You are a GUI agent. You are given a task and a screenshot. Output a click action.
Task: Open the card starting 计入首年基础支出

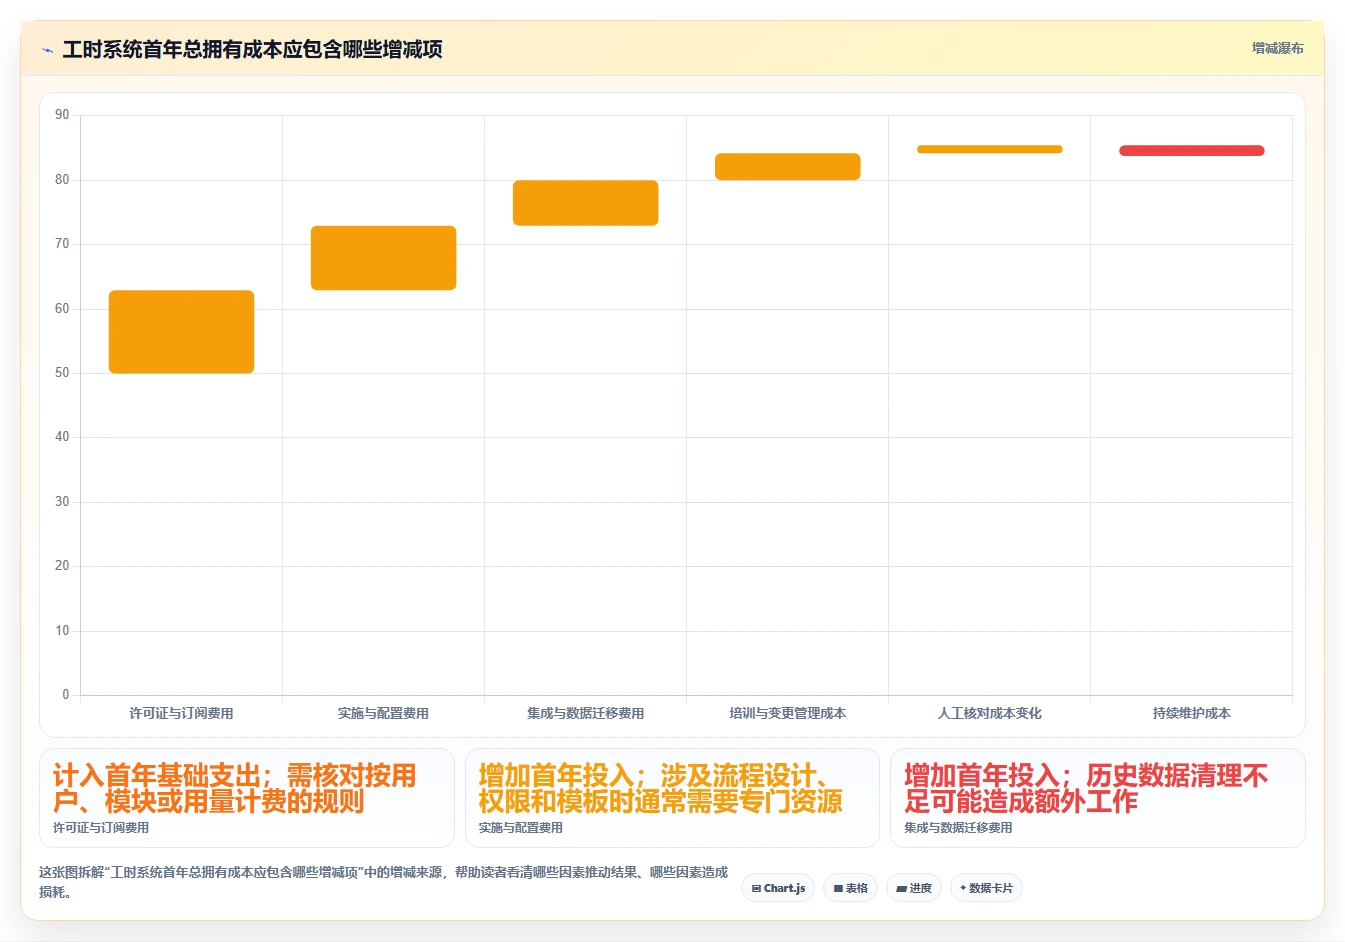coord(247,798)
